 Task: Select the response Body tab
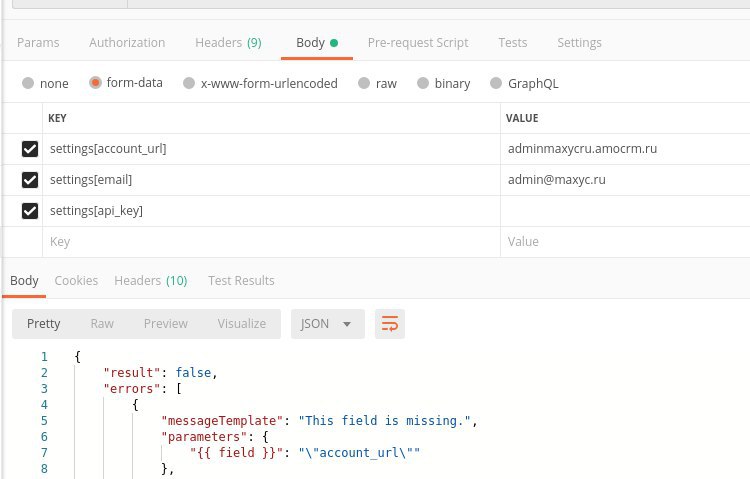(24, 280)
